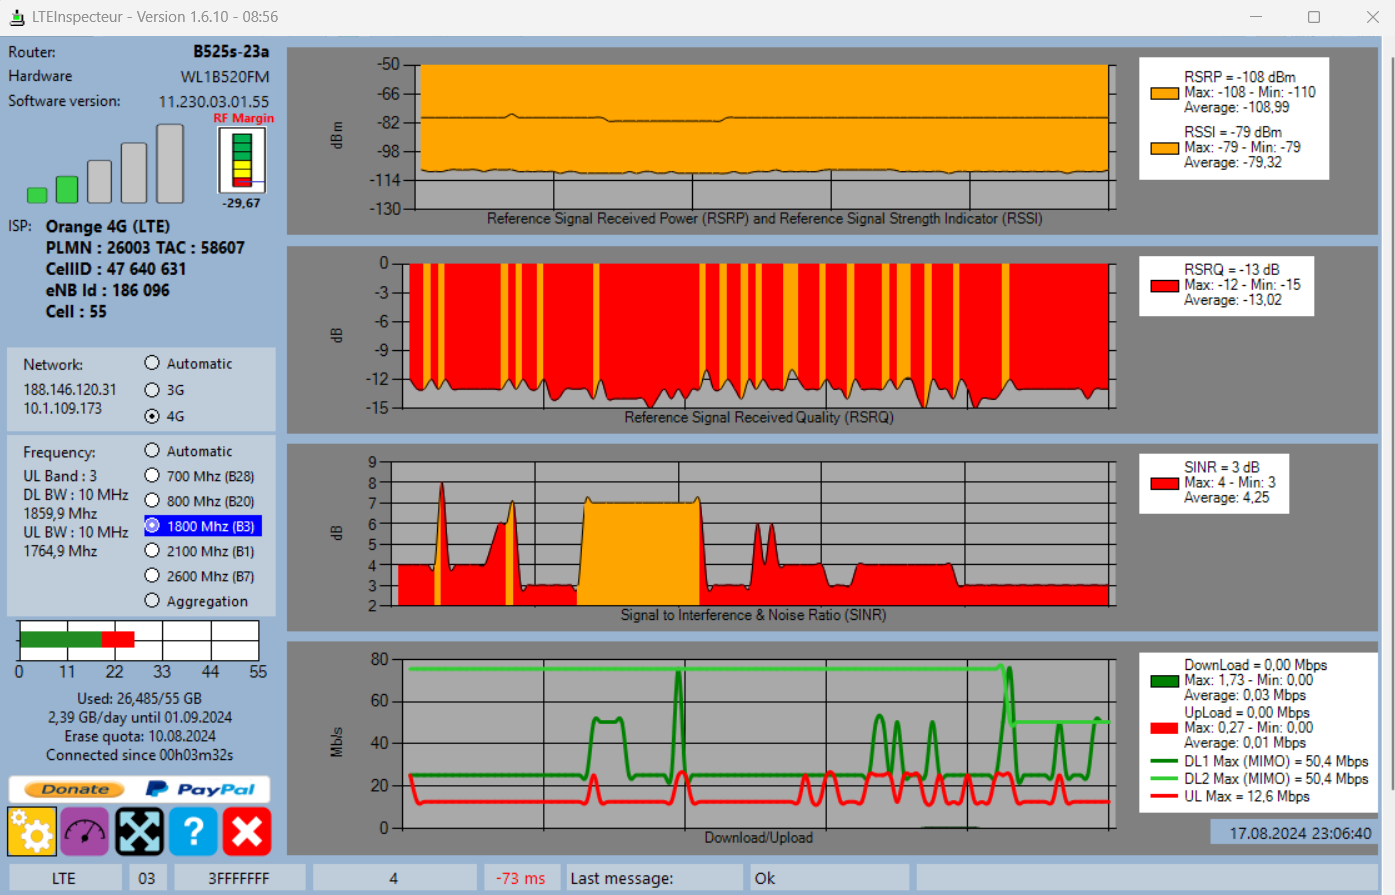Click the RF Margin gauge indicator

242,160
